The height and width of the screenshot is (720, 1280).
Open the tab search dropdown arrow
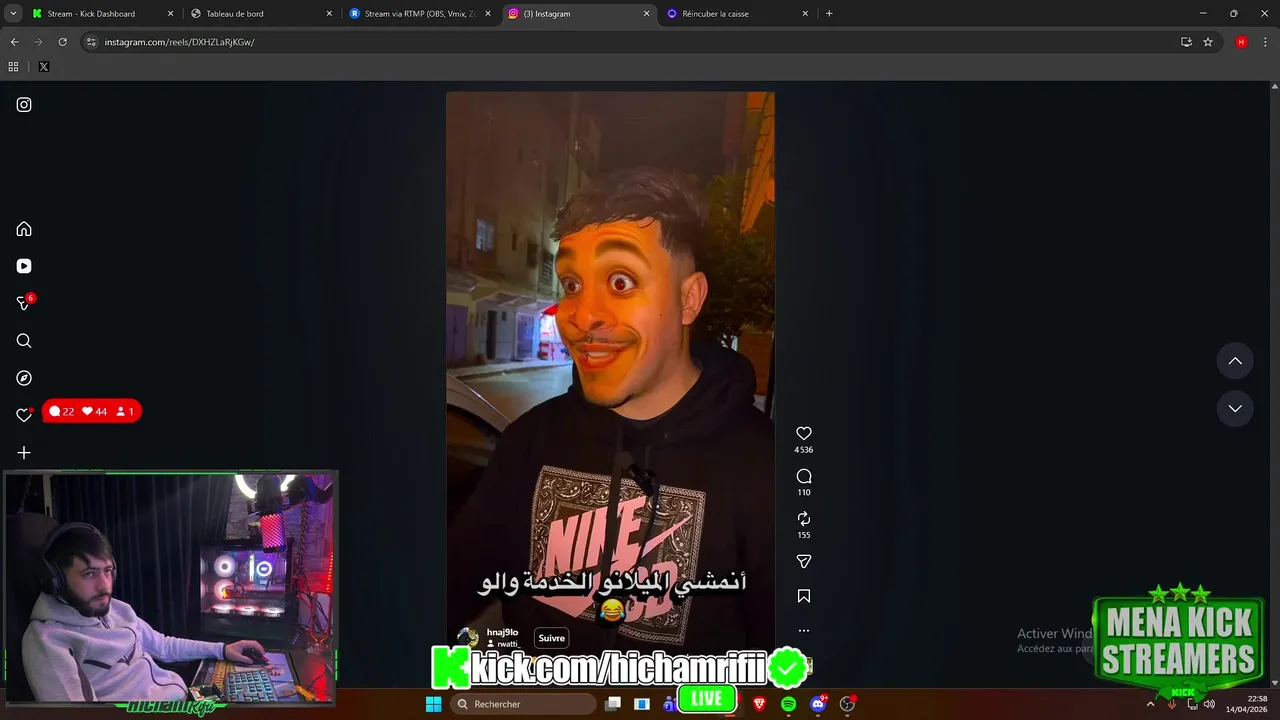click(x=13, y=14)
